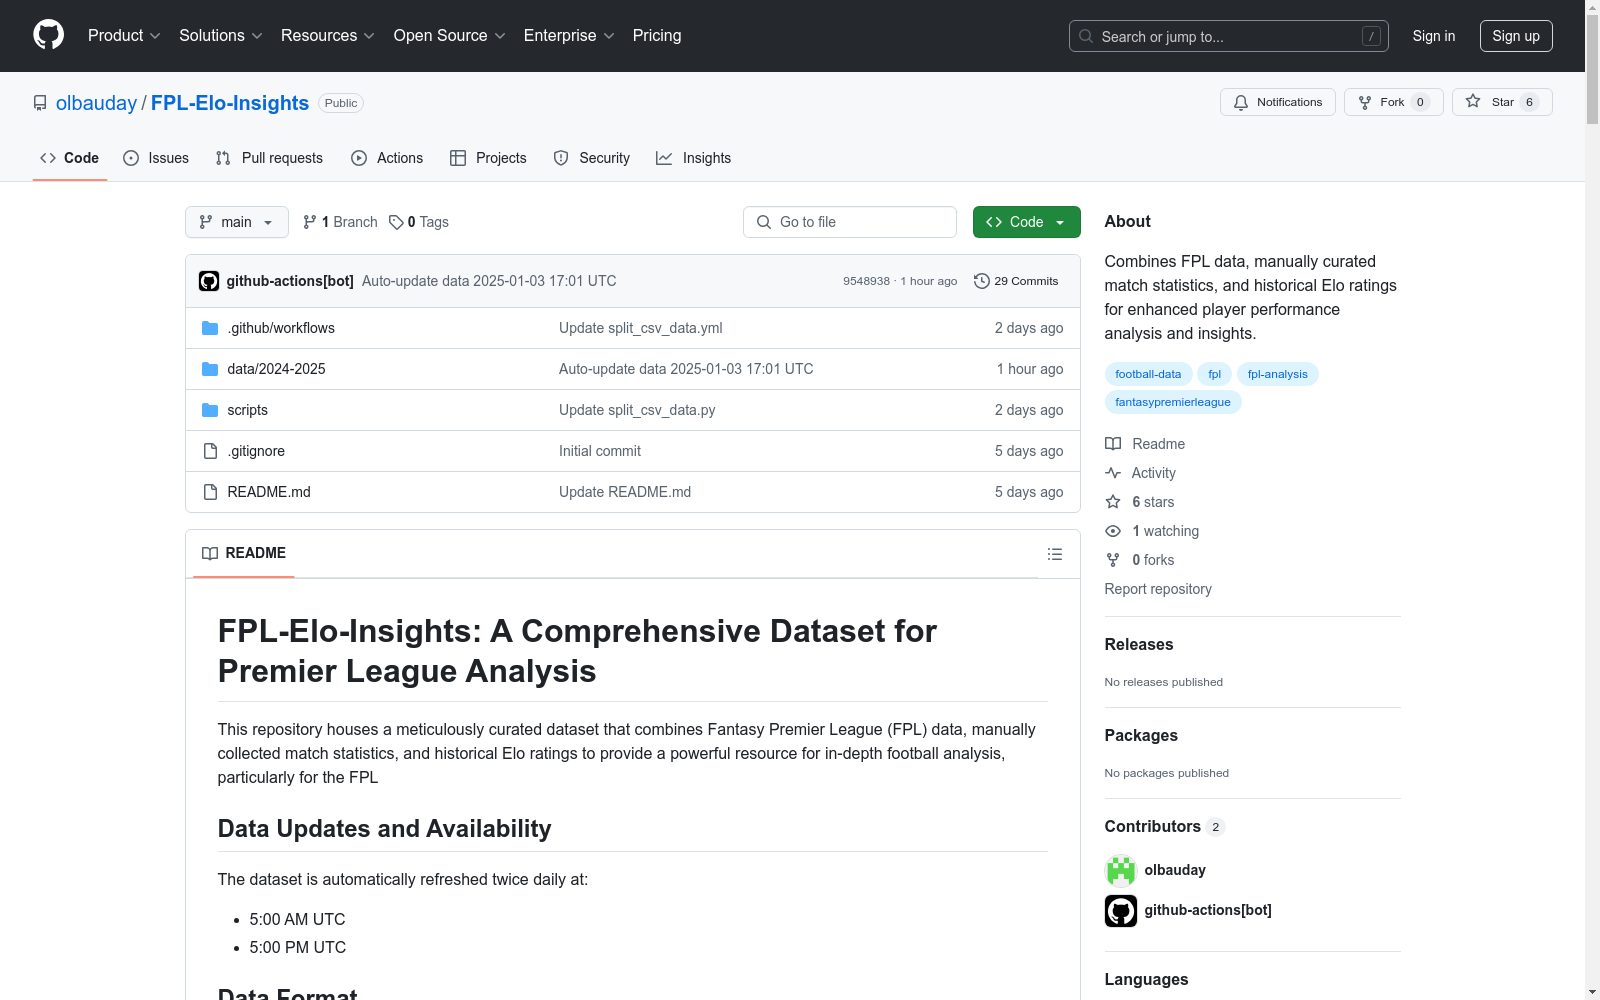
Task: Switch to the Insights tab
Action: [693, 158]
